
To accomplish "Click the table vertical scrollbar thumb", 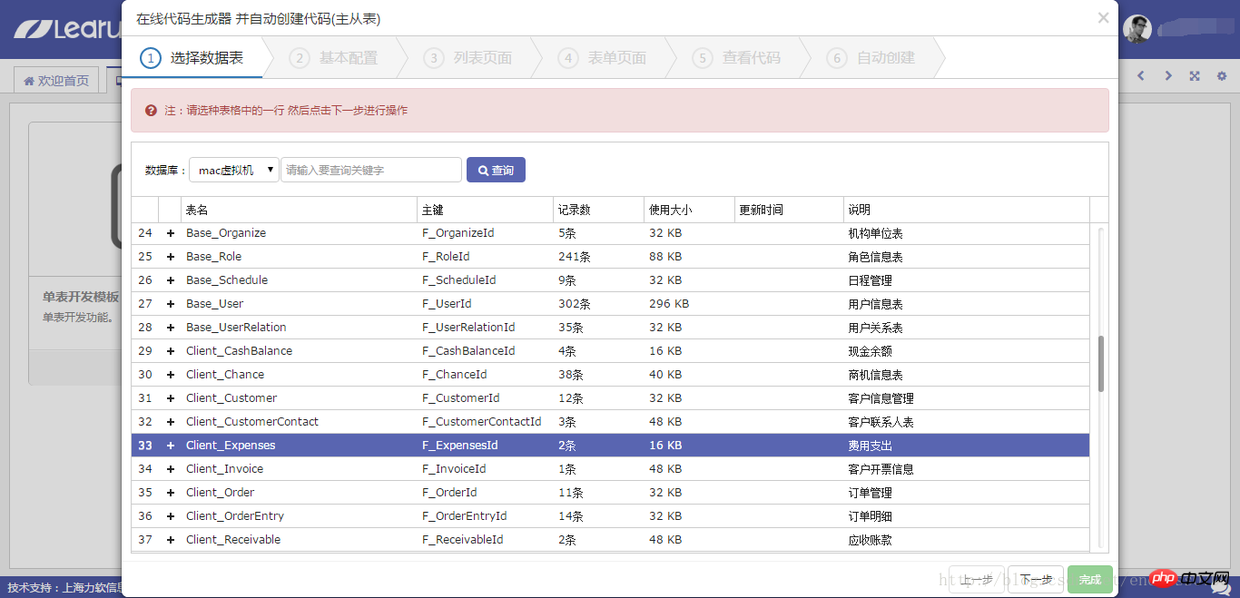I will click(x=1101, y=364).
